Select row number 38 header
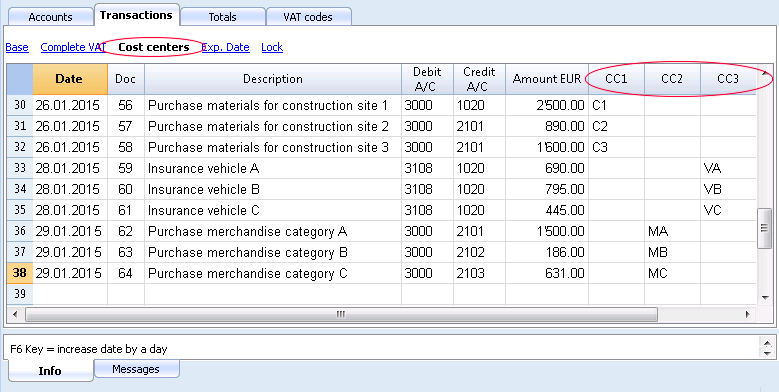 tap(20, 273)
